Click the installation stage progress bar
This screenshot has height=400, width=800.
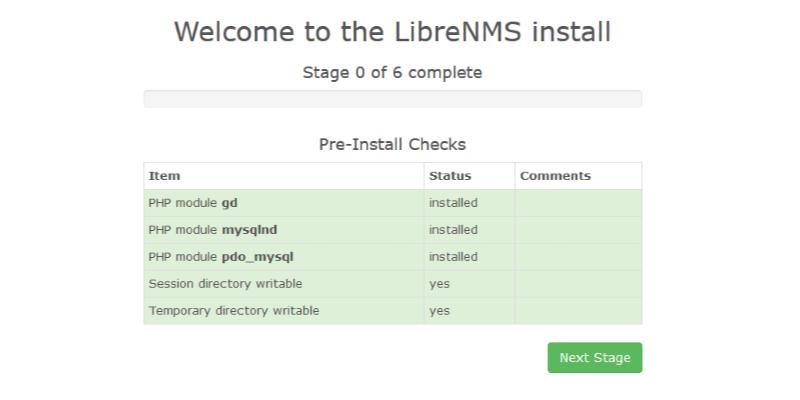392,99
